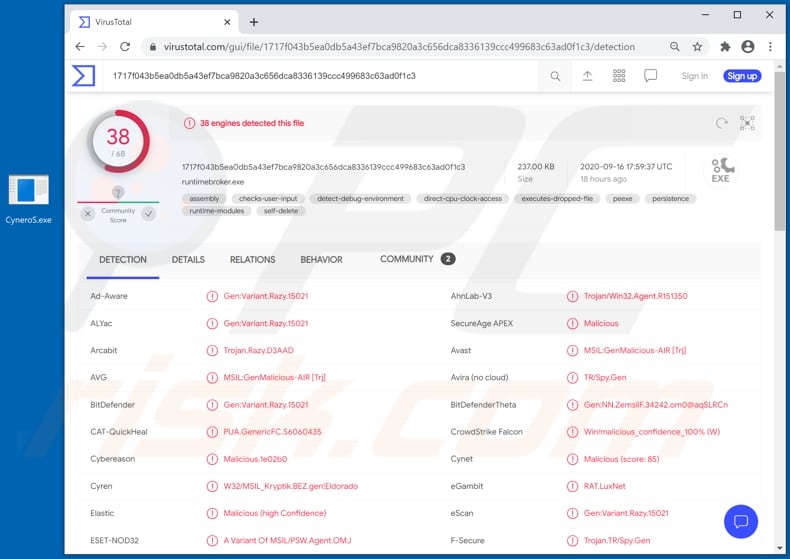
Task: Click the hash search input field
Action: tap(320, 76)
